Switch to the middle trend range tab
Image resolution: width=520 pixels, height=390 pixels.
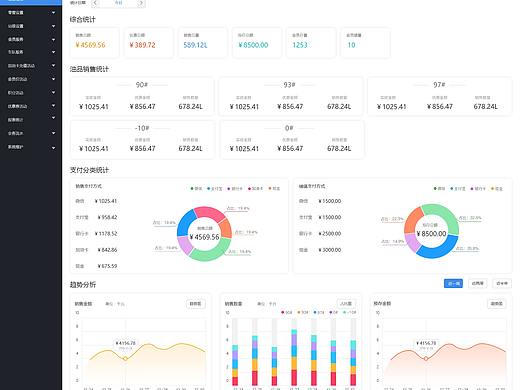coord(477,284)
